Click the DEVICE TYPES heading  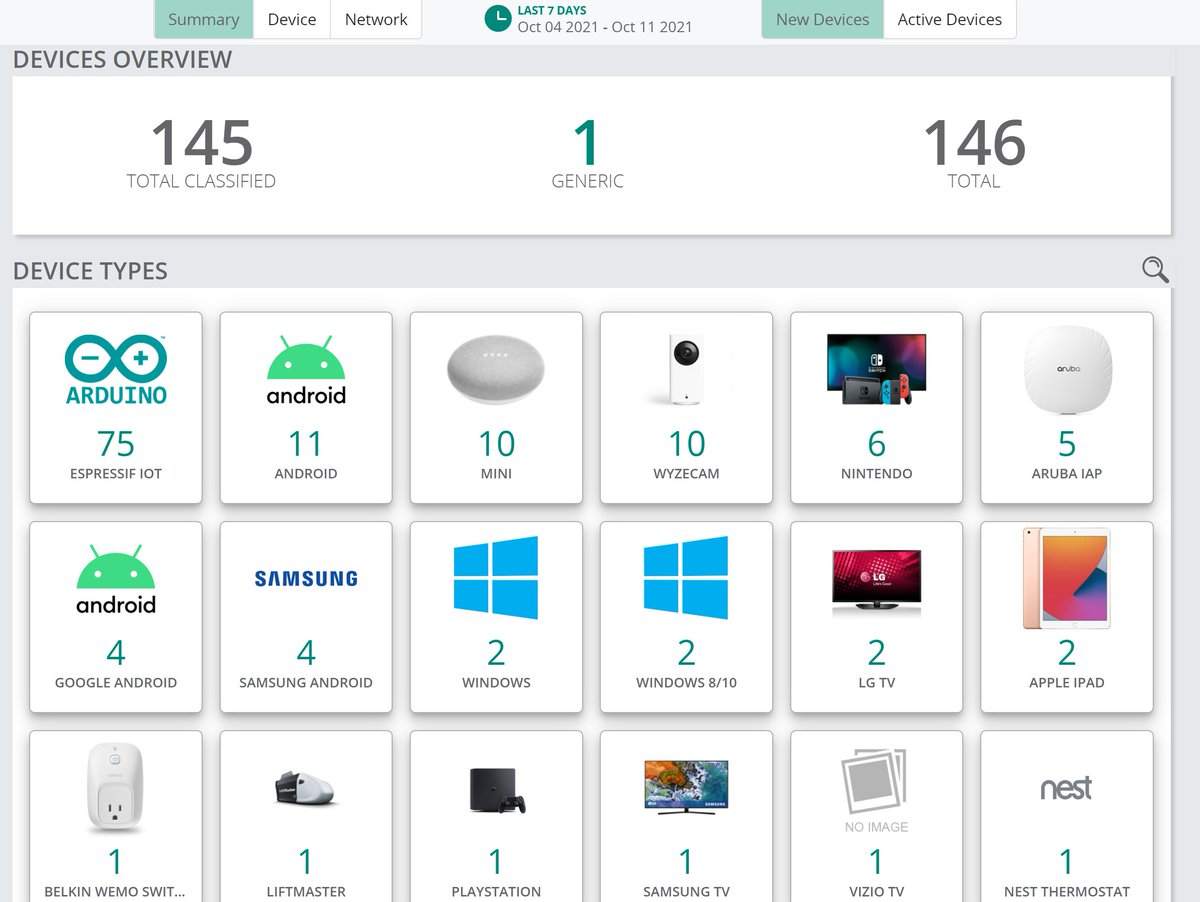point(90,271)
